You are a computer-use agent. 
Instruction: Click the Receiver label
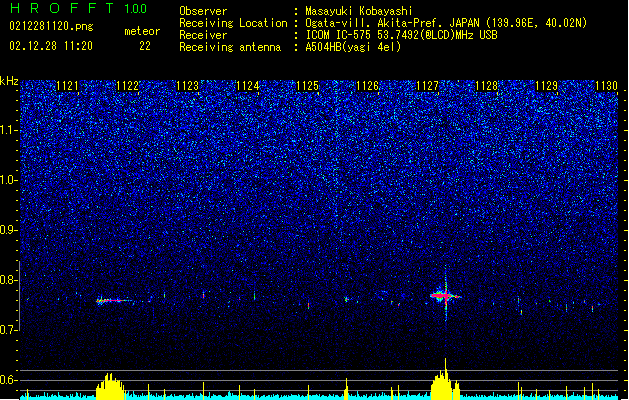tap(203, 35)
